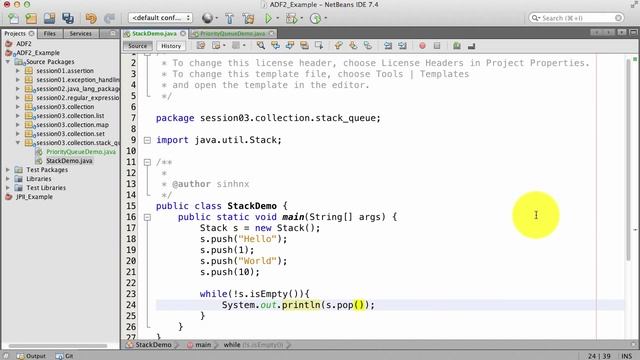The height and width of the screenshot is (360, 640).
Task: Switch to PriorityQueueDemo.java editor tab
Action: (232, 33)
